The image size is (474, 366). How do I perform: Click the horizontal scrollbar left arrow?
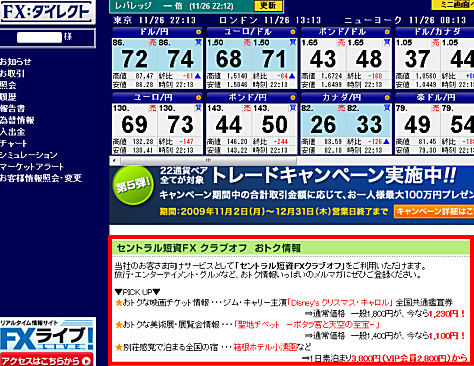[x=114, y=160]
